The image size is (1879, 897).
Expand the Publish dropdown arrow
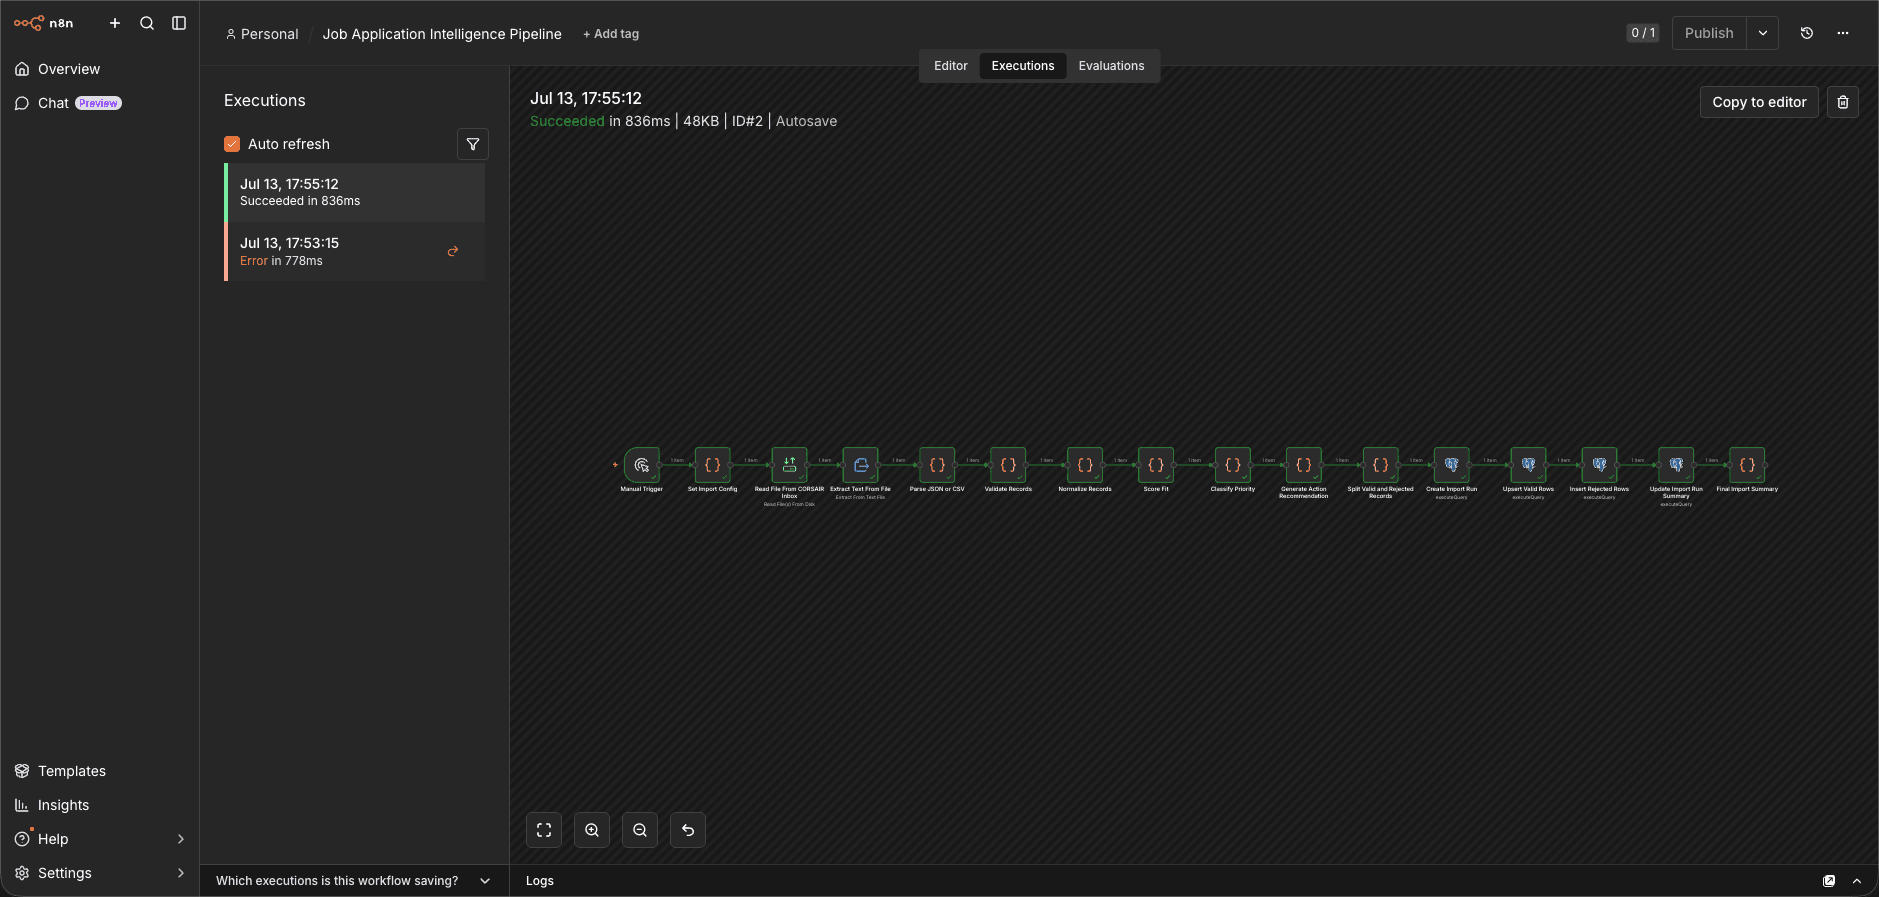1763,33
